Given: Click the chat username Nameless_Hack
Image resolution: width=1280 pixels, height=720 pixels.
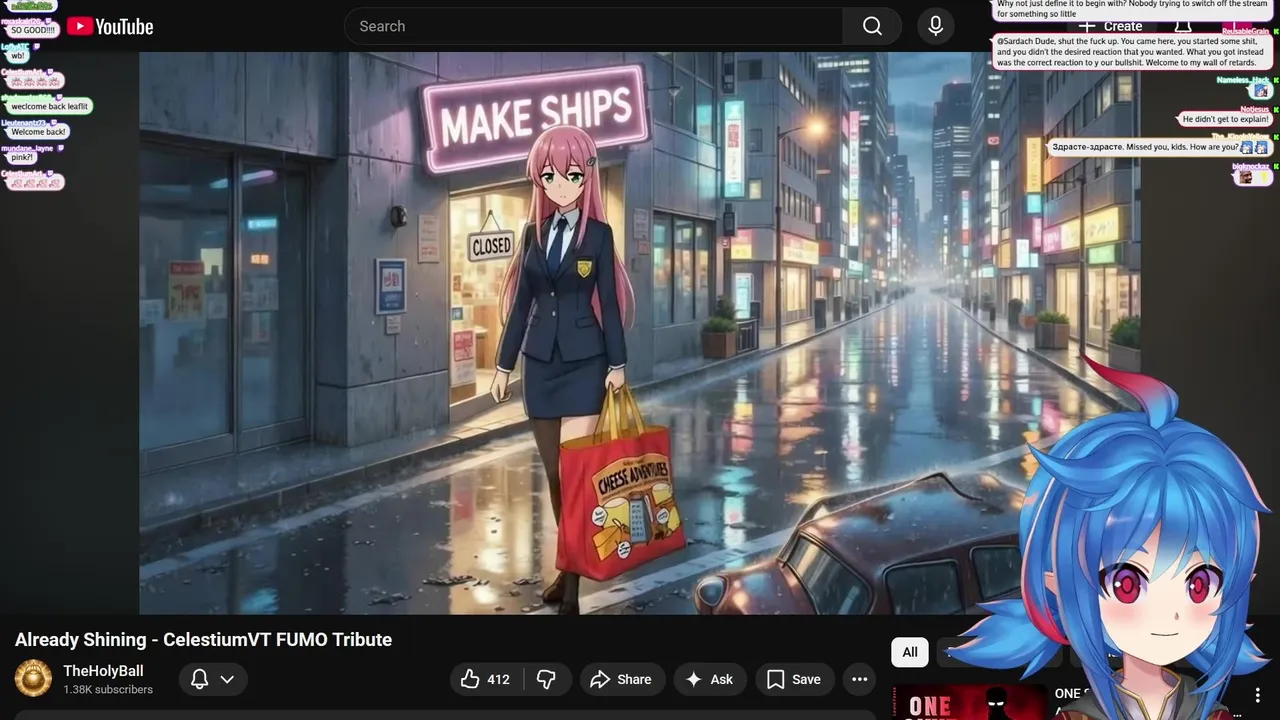Looking at the screenshot, I should click(x=1242, y=80).
